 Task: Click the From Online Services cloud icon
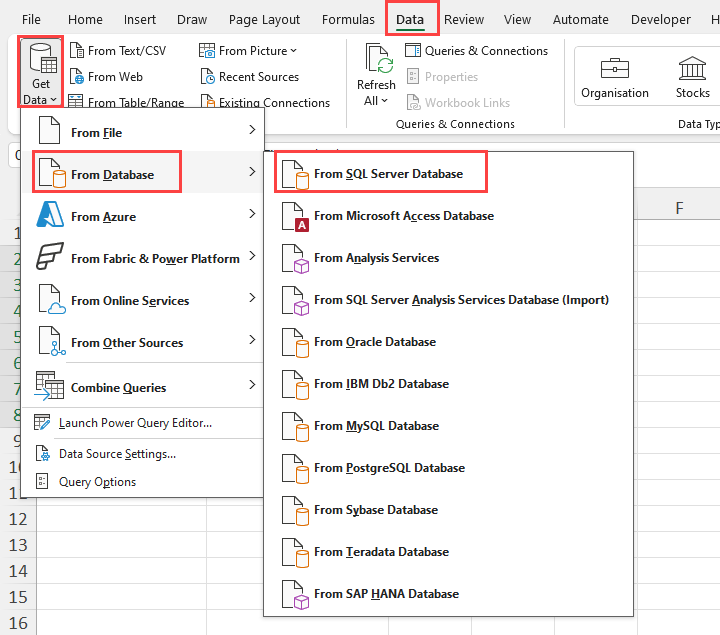51,299
